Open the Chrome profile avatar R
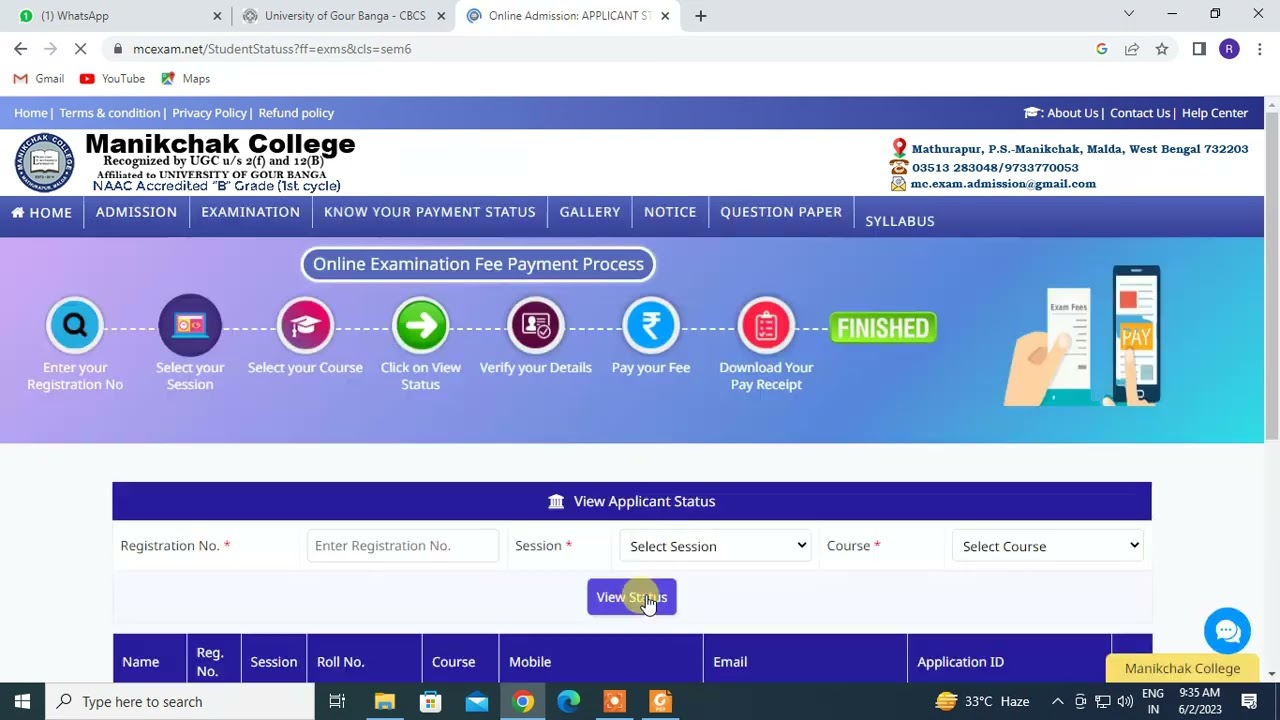 1229,49
